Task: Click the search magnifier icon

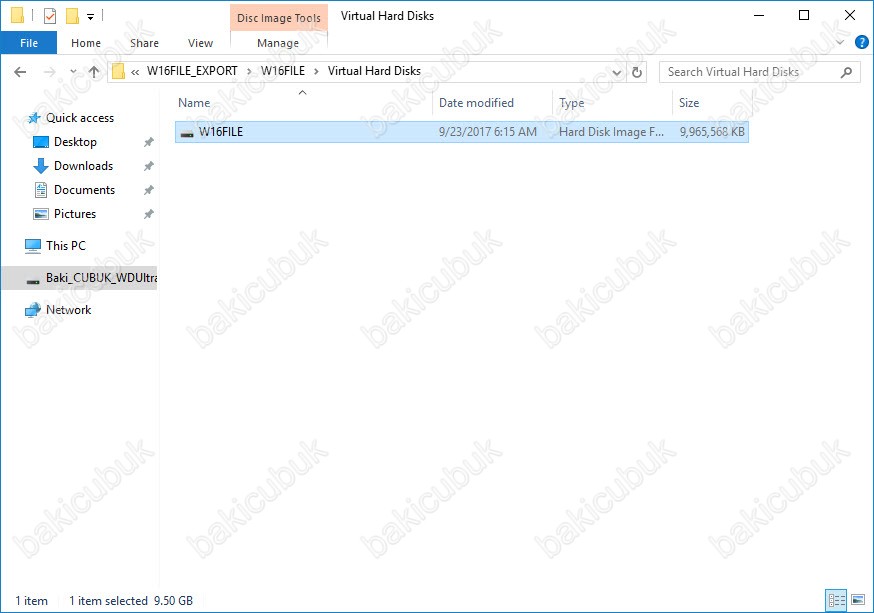Action: [846, 72]
